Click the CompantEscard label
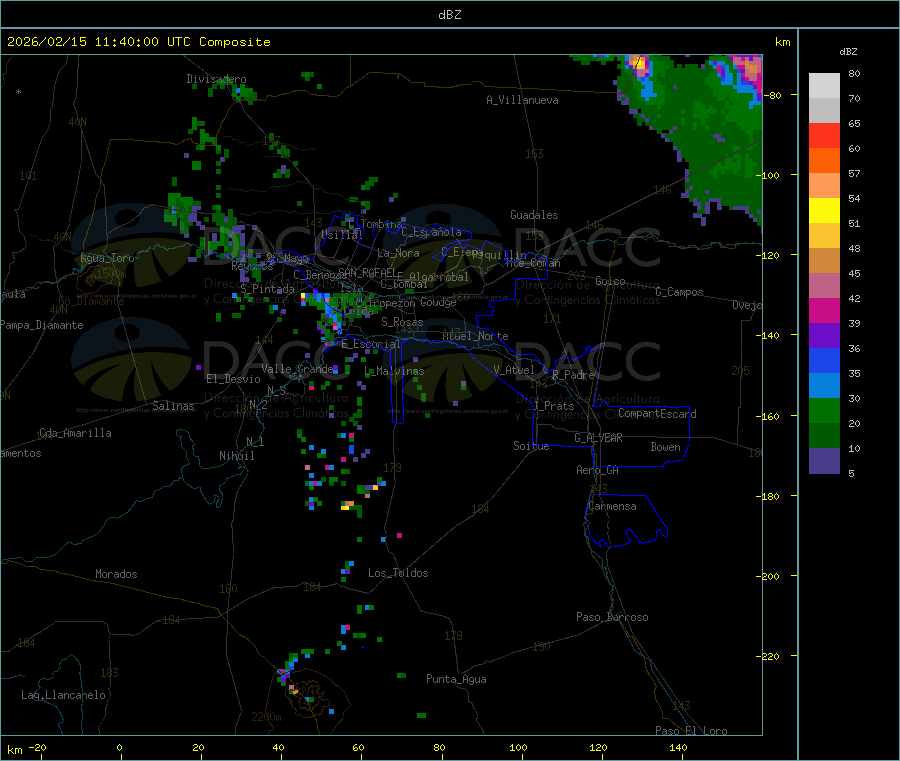Screen dimensions: 900x761 [x=657, y=414]
